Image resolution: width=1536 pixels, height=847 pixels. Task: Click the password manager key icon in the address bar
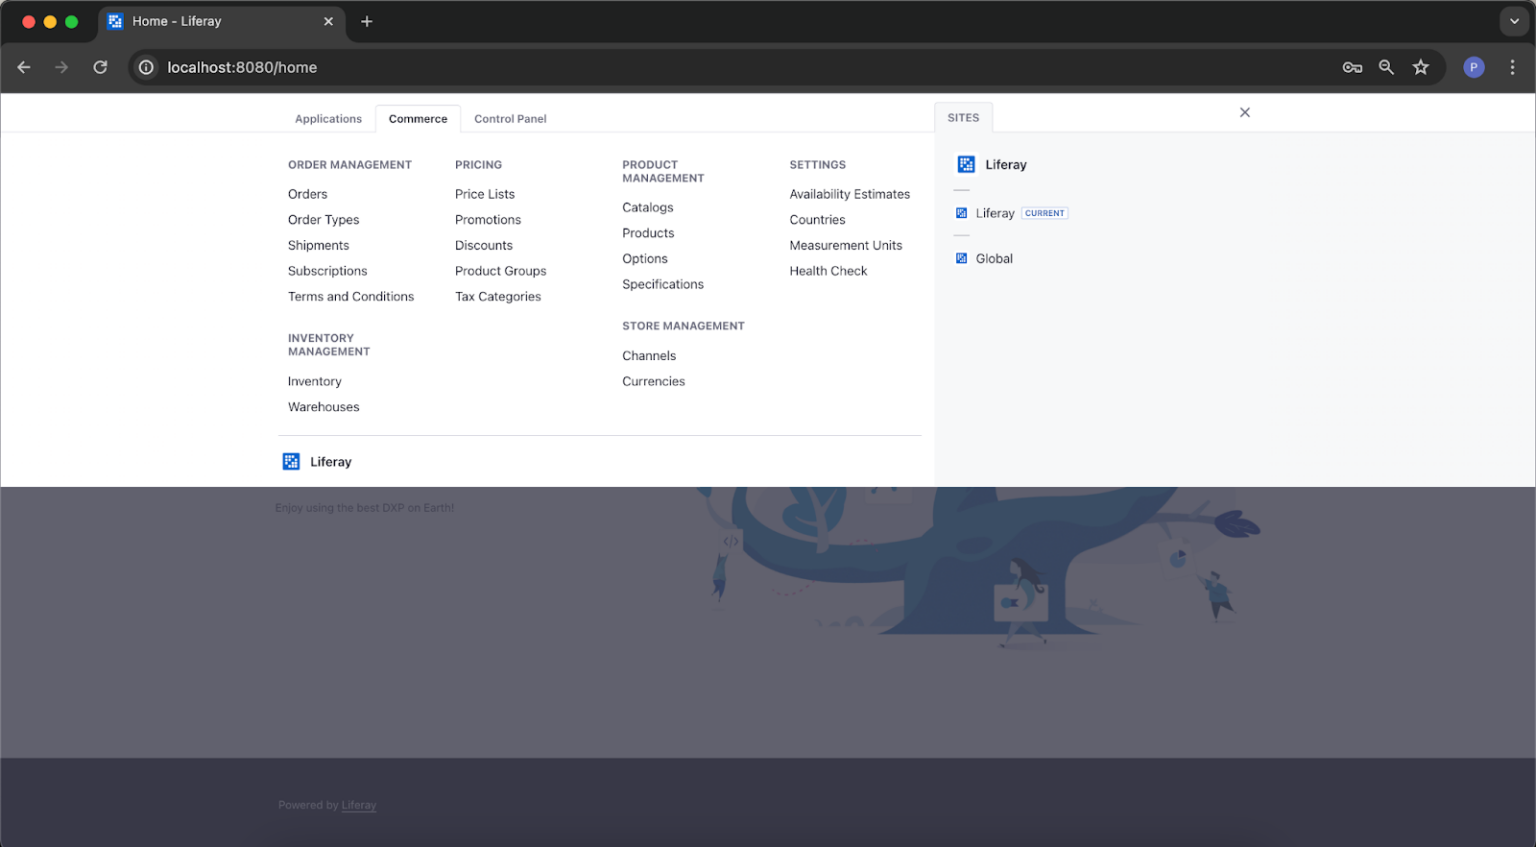tap(1352, 67)
